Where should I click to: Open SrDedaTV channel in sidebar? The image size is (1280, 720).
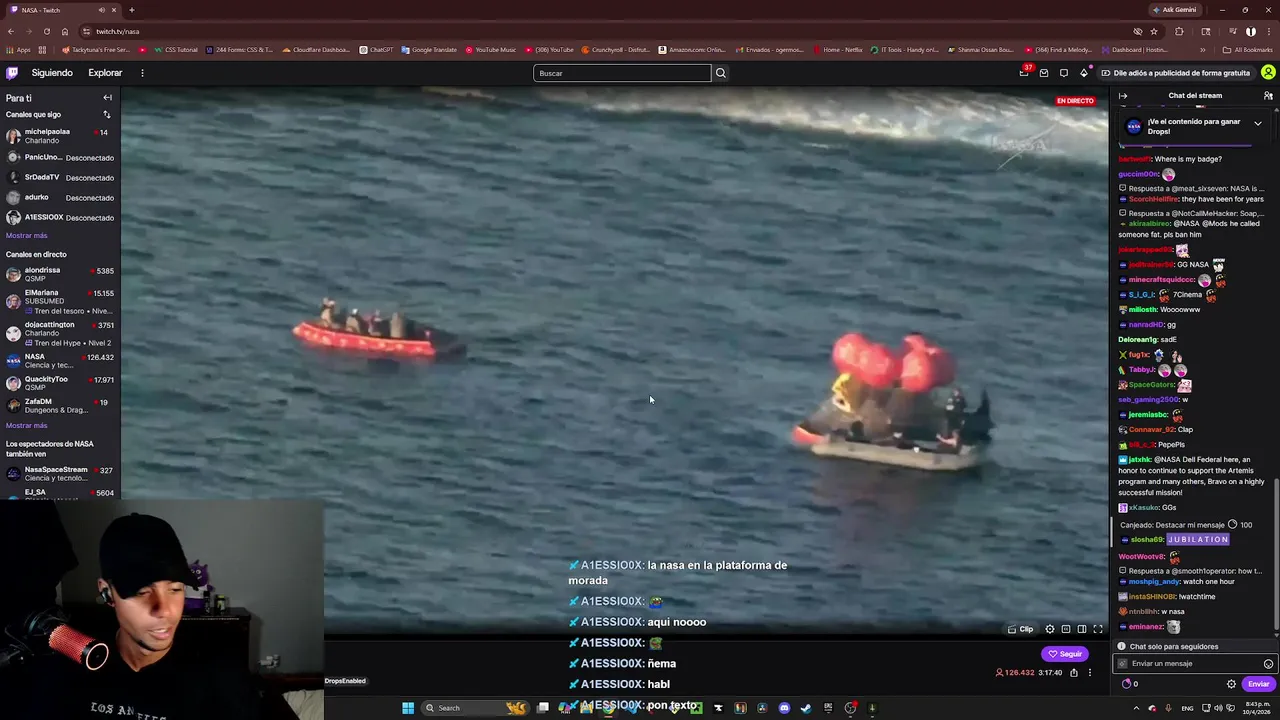click(60, 177)
